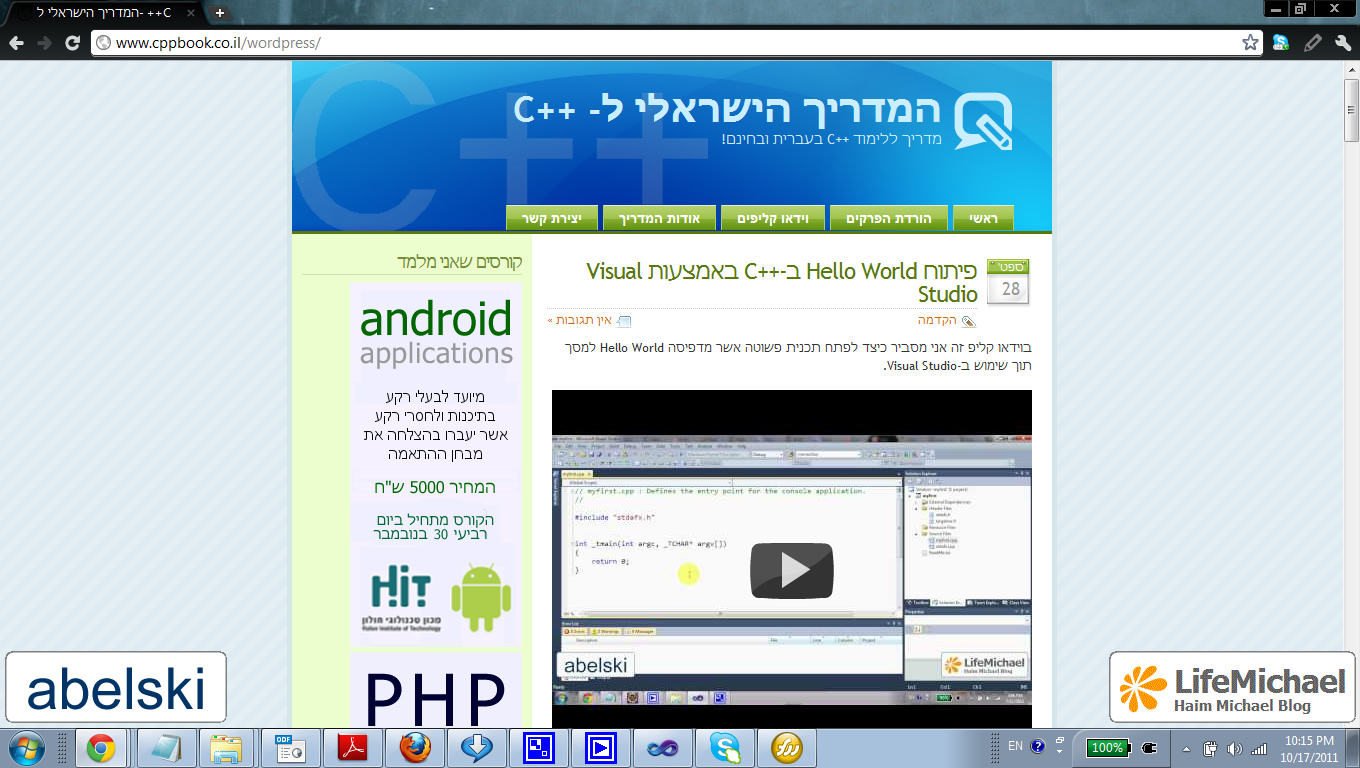Go back with the browser back arrow
This screenshot has width=1360, height=768.
tap(17, 43)
